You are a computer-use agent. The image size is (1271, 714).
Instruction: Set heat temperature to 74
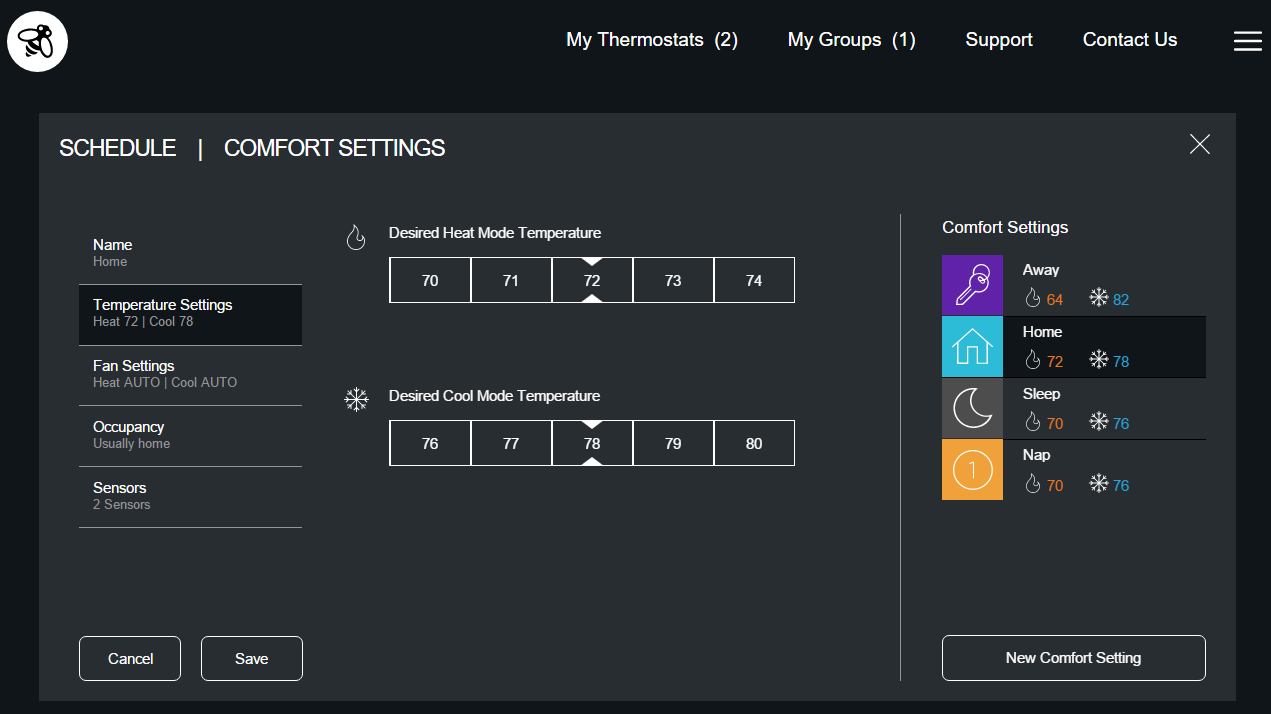pos(754,281)
